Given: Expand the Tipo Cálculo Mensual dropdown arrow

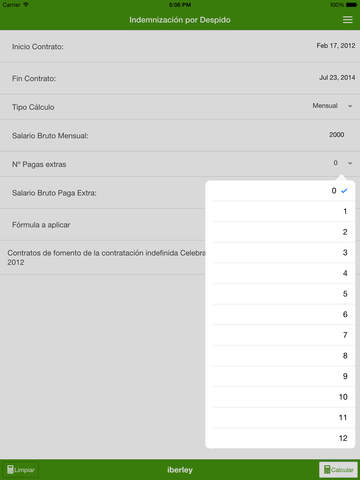Looking at the screenshot, I should (350, 106).
